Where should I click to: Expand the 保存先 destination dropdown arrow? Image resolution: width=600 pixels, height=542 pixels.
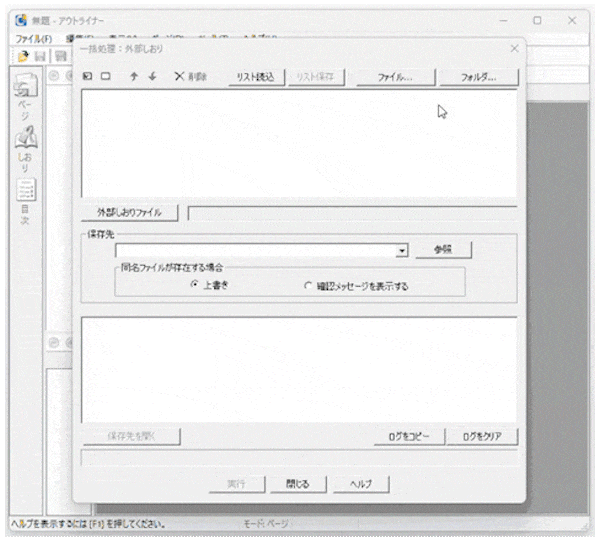(x=402, y=251)
